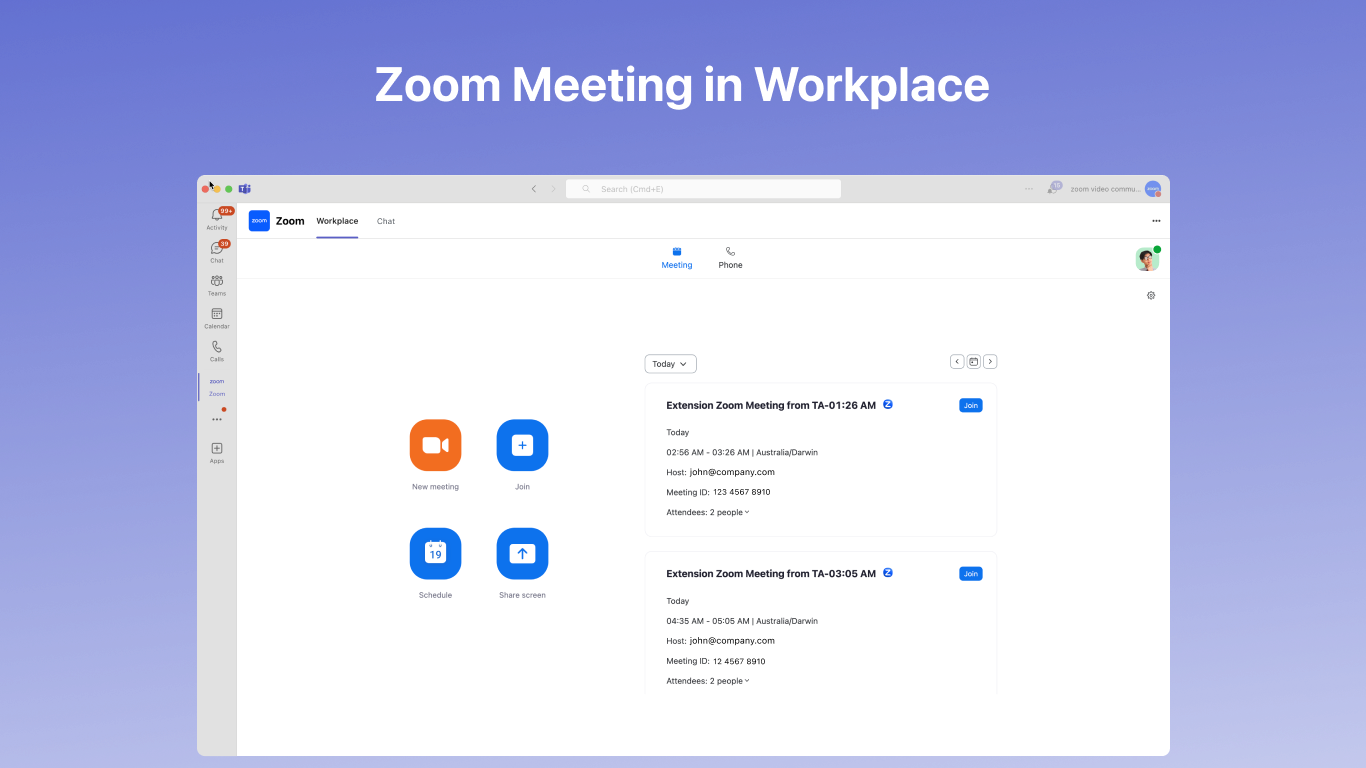Screen dimensions: 1366x768
Task: Open Zoom tab more options ellipsis
Action: pos(1156,221)
